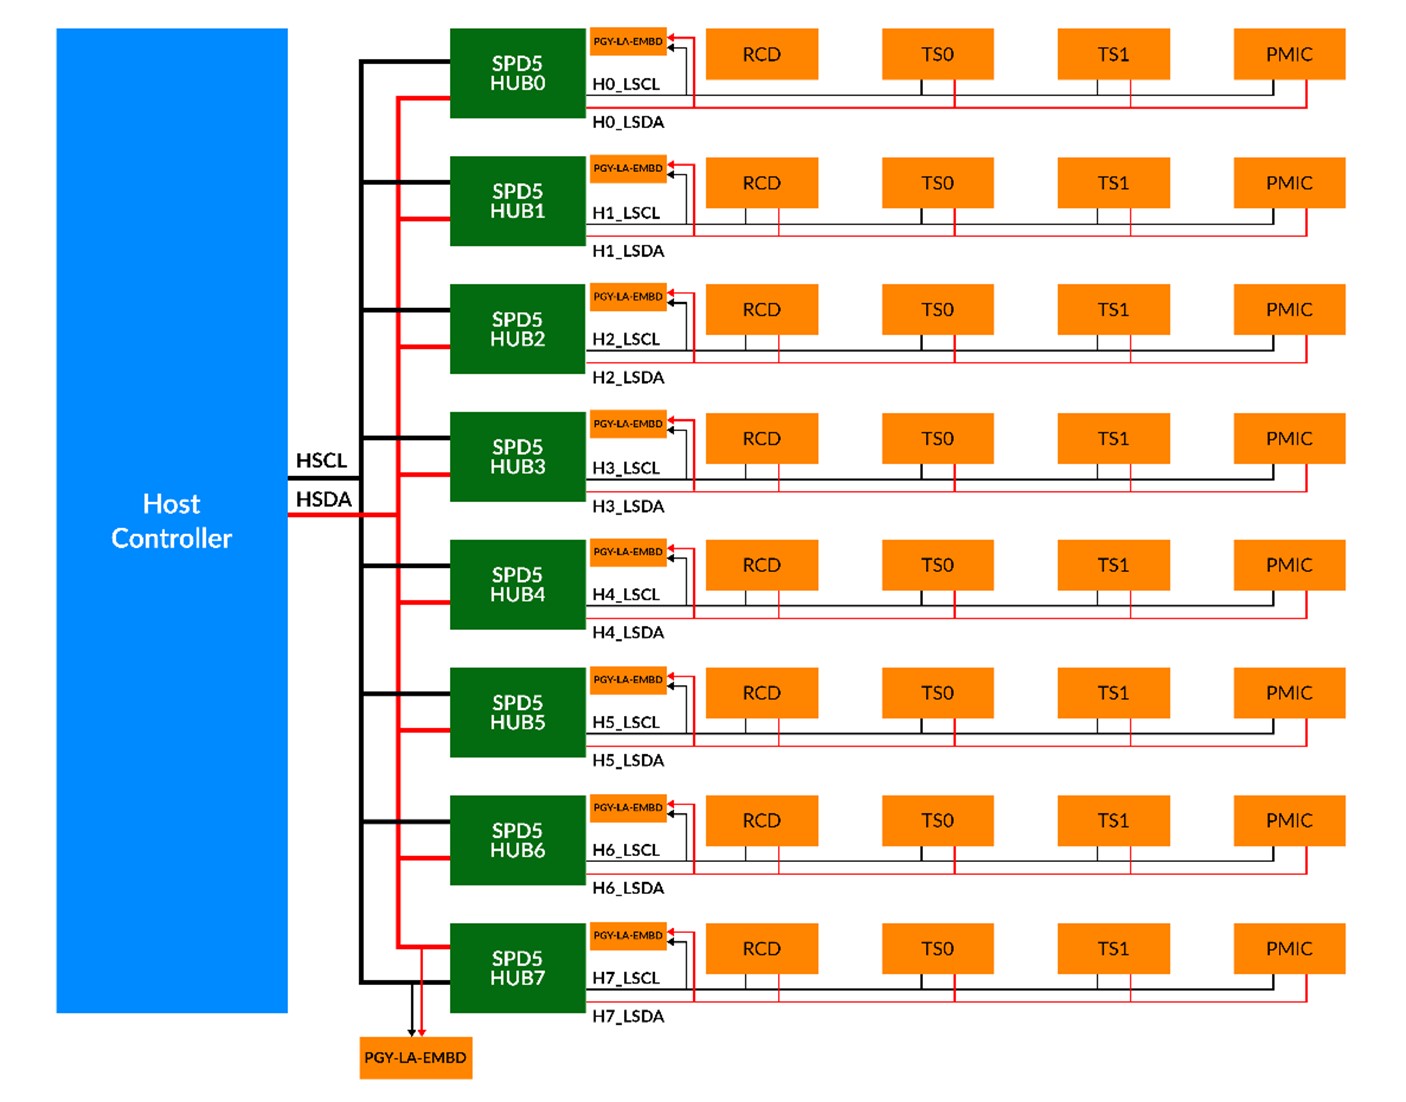Click the SPD5 HUB7 green block

(517, 968)
